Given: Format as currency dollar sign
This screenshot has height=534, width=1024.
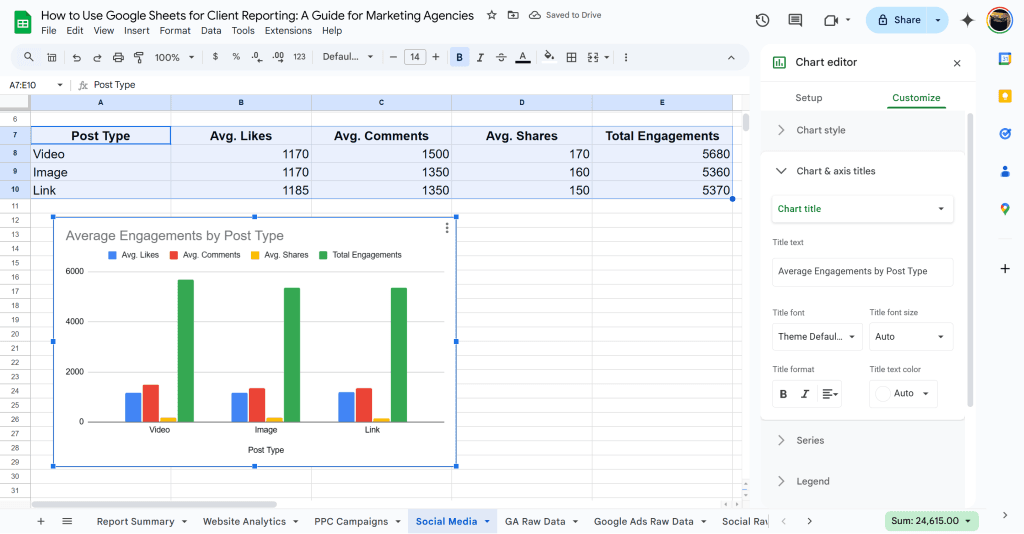Looking at the screenshot, I should tap(215, 57).
